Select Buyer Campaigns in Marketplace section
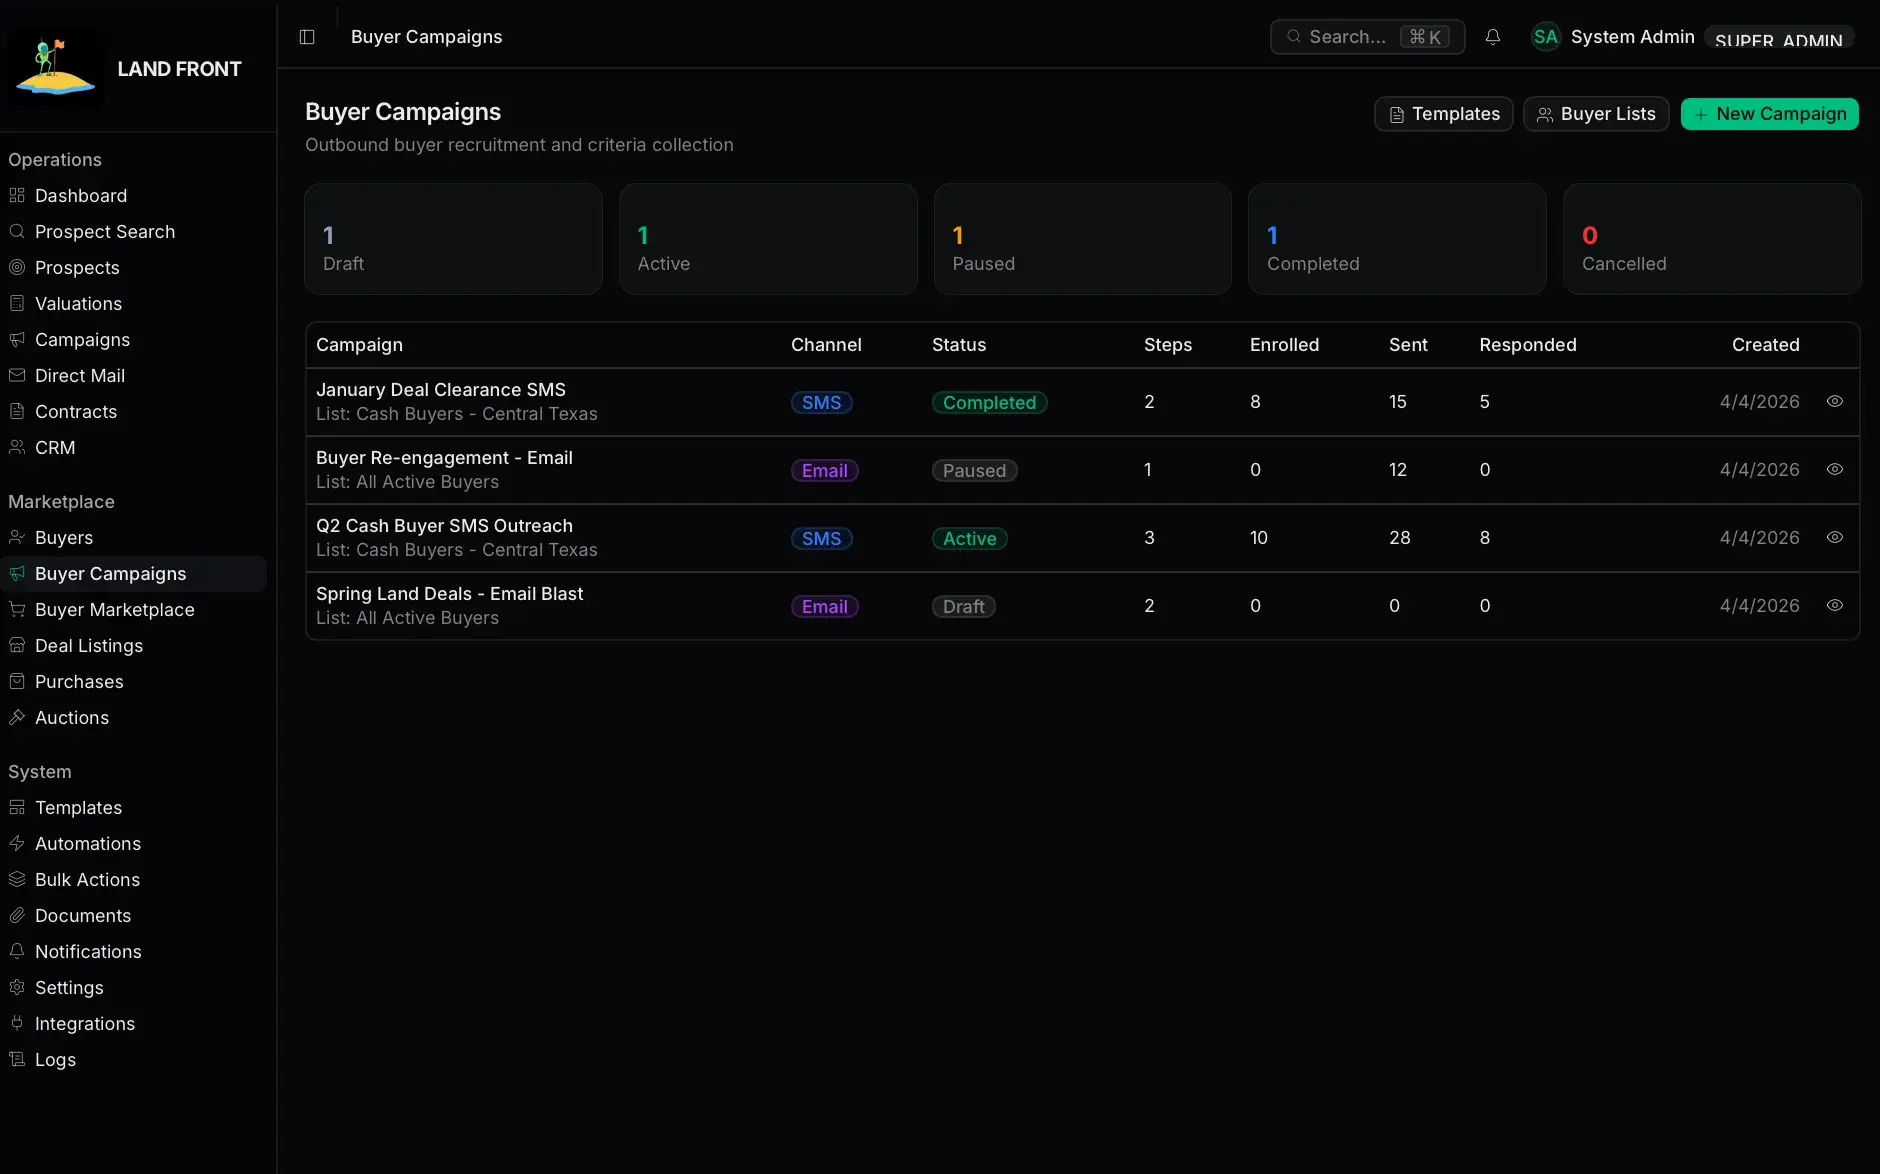The height and width of the screenshot is (1174, 1880). pyautogui.click(x=133, y=574)
